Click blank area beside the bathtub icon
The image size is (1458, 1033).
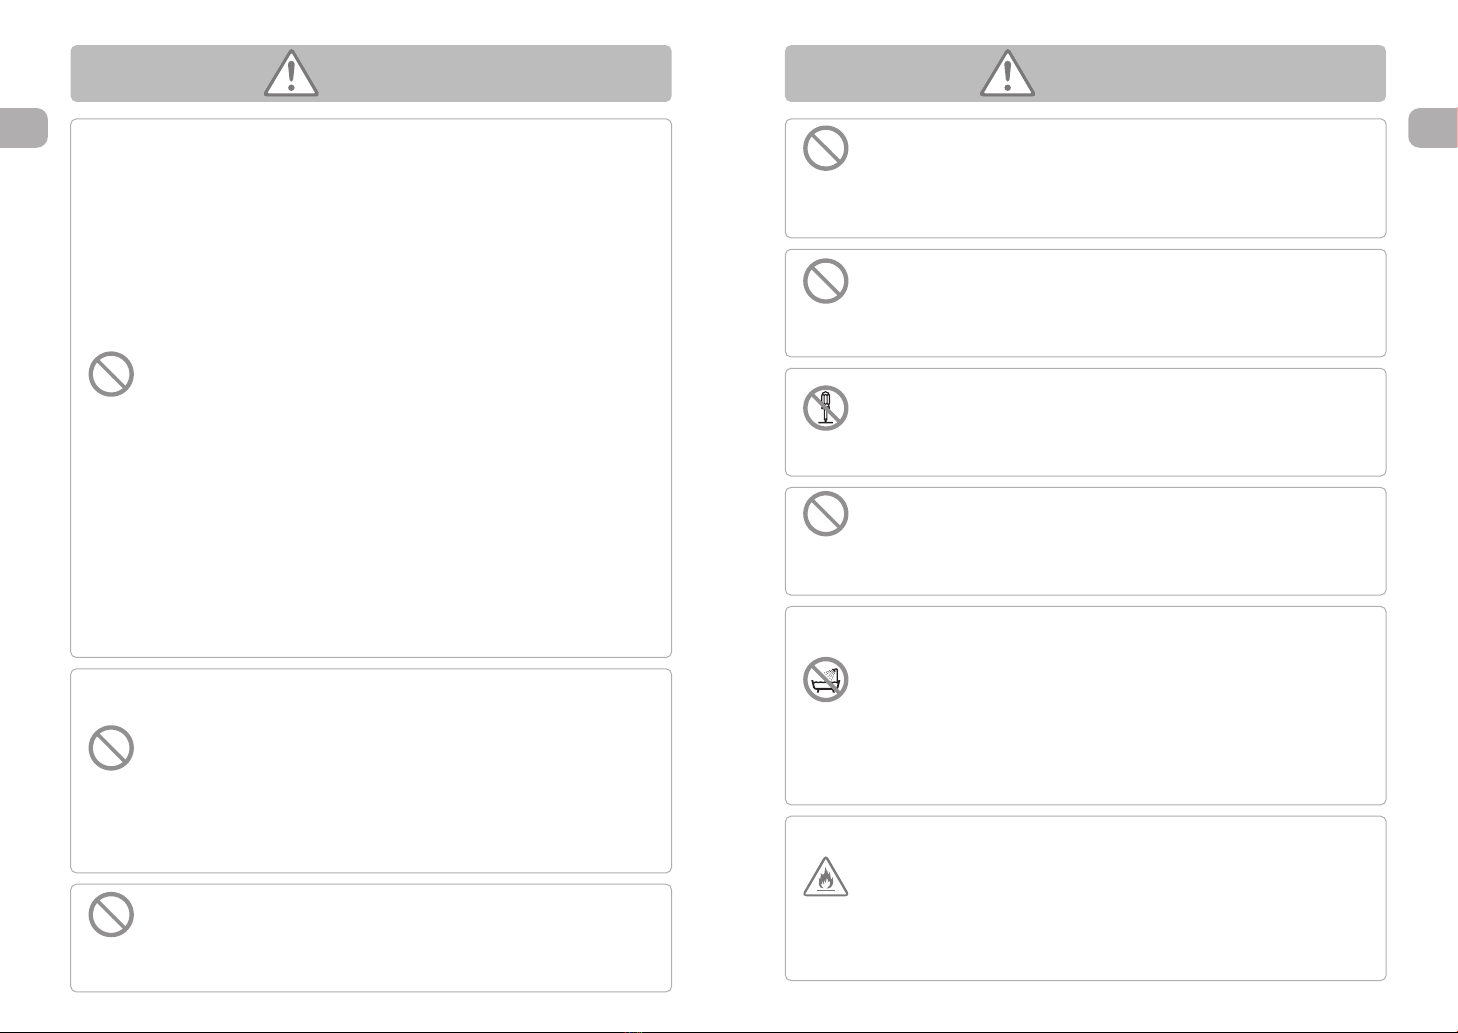[1110, 705]
